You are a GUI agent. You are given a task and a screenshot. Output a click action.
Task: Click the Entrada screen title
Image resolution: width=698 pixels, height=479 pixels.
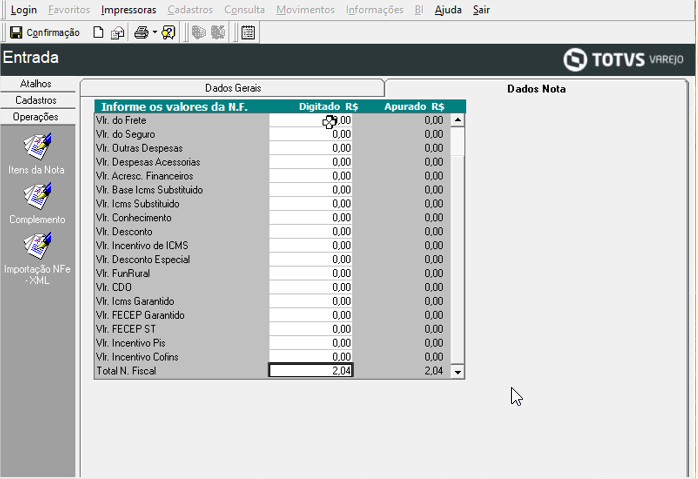31,57
